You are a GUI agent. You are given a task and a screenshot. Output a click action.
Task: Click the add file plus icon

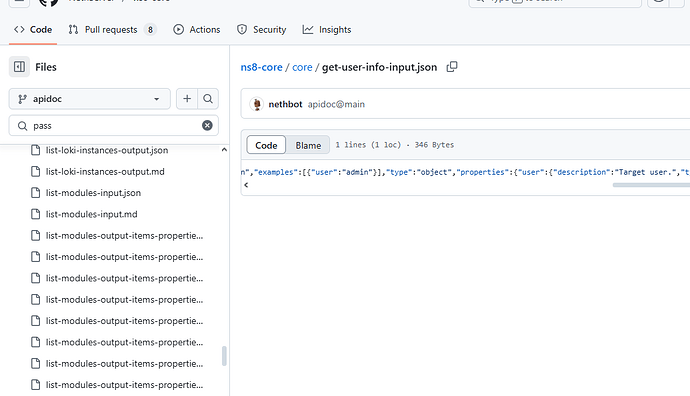tap(187, 99)
